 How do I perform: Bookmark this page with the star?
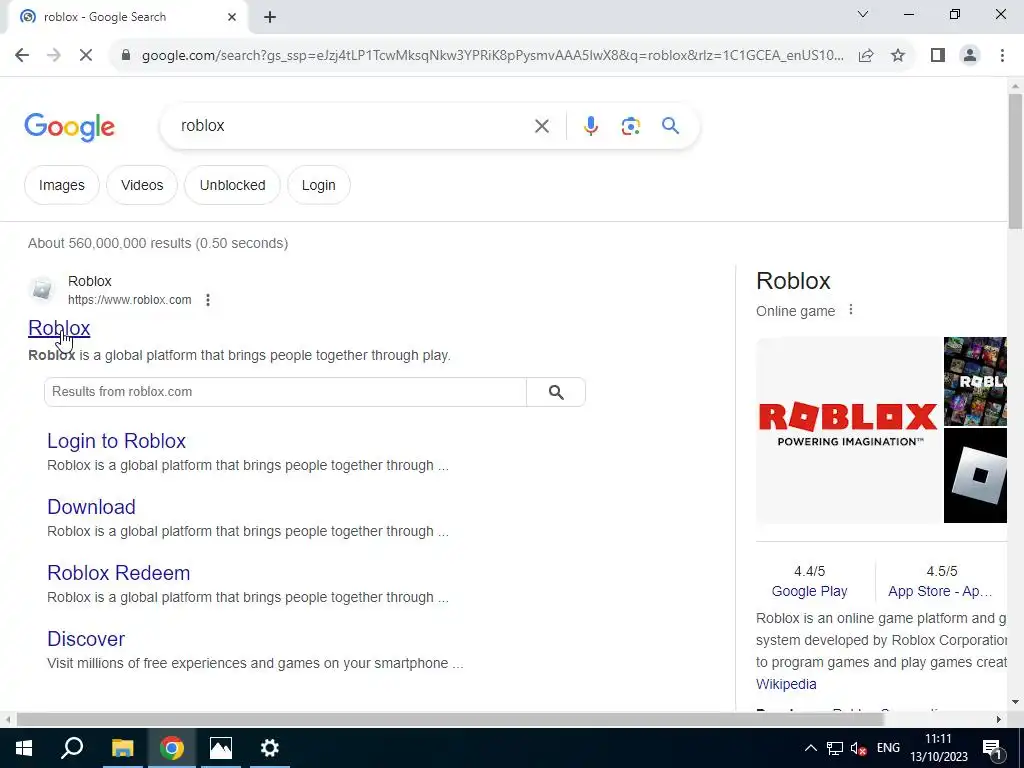[898, 56]
